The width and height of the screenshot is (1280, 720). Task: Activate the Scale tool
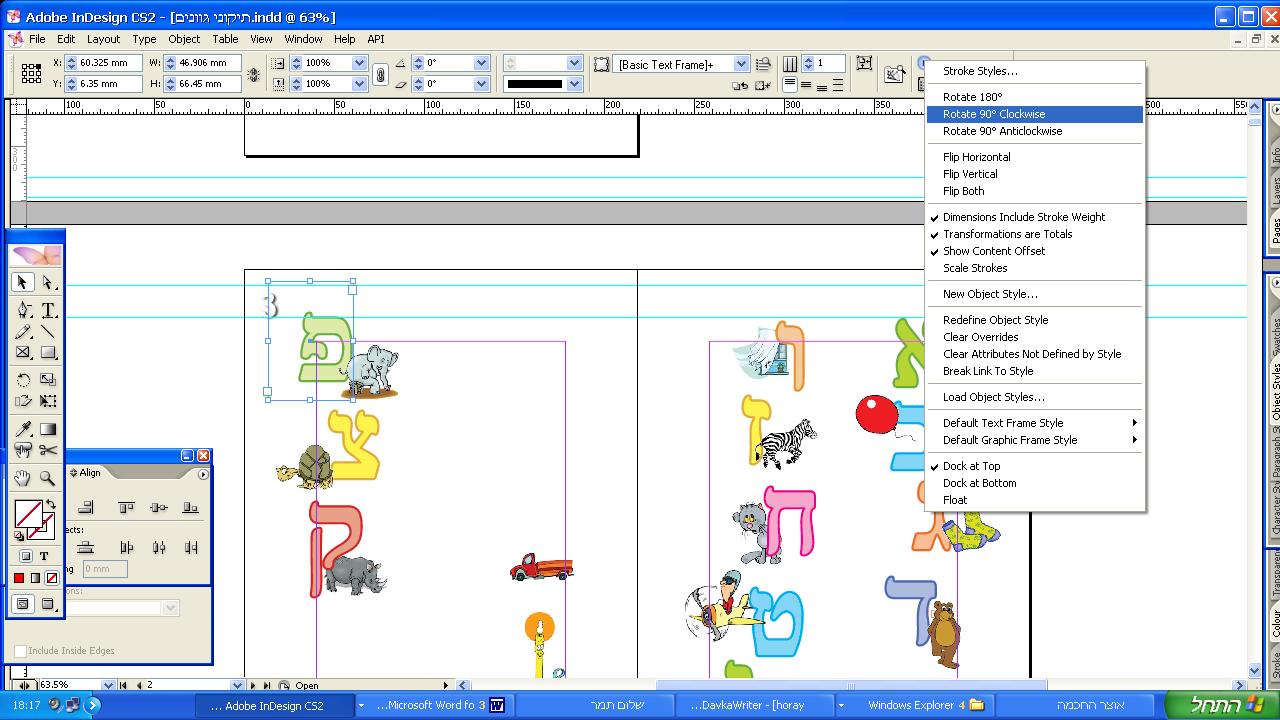pos(48,381)
